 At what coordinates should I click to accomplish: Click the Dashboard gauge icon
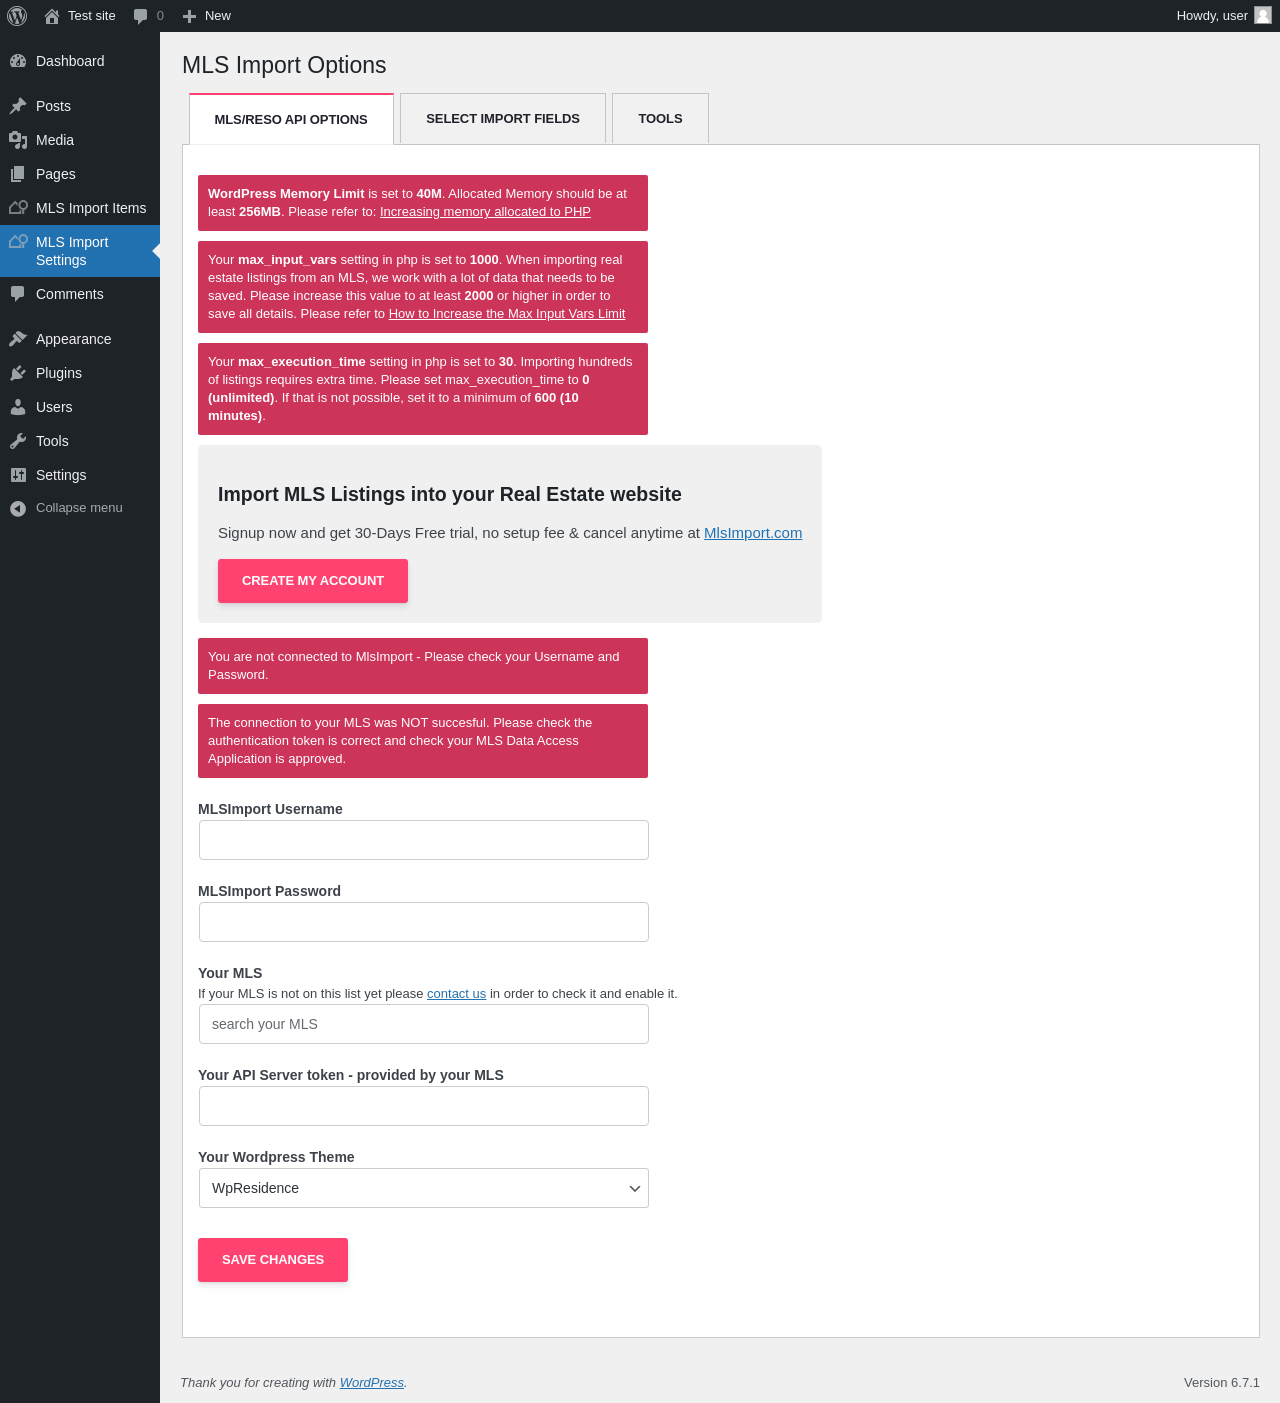18,61
